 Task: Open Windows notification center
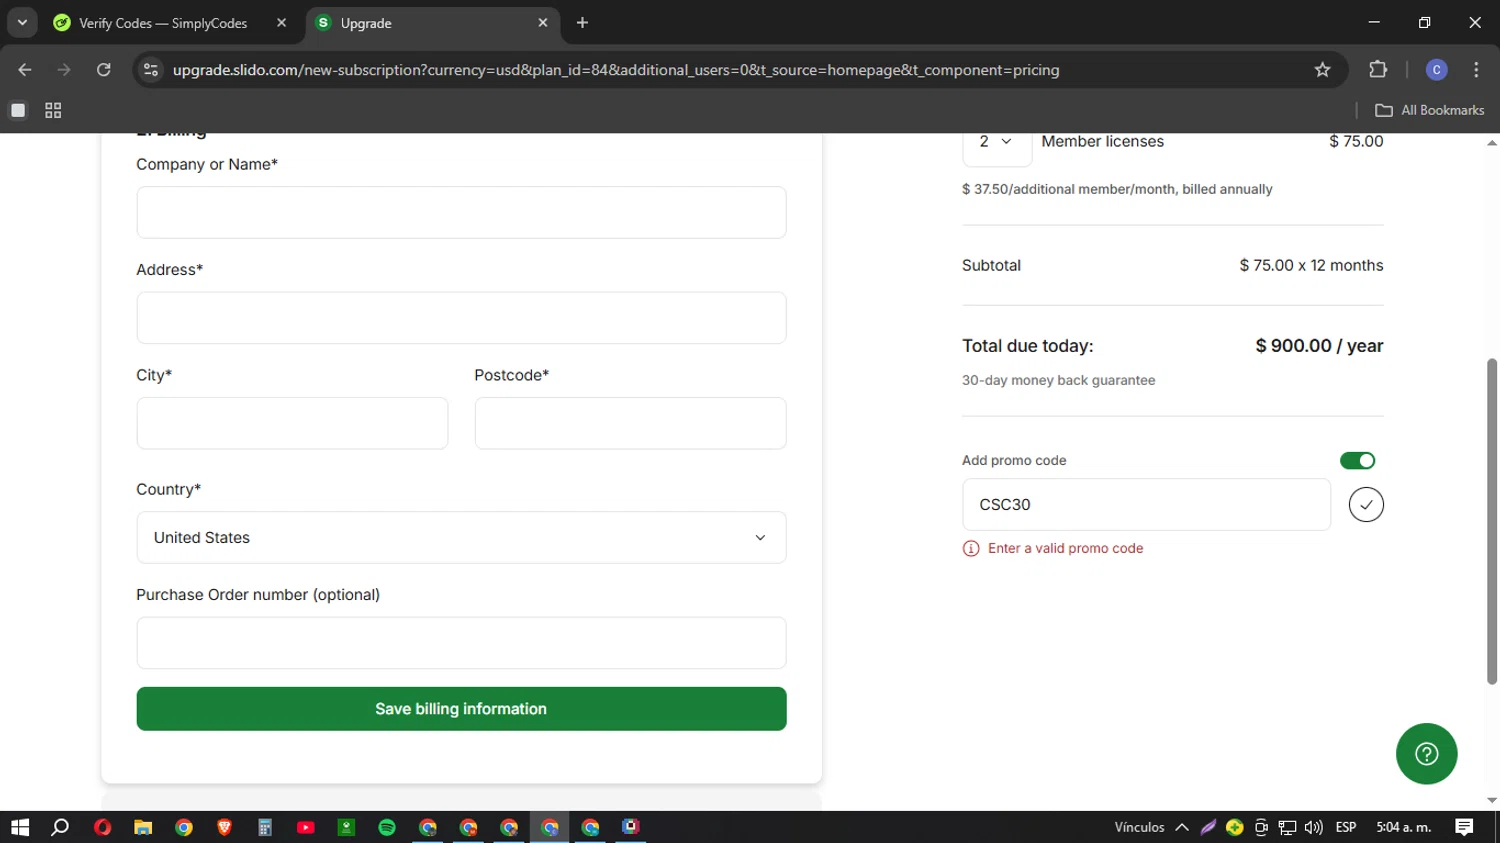point(1464,827)
